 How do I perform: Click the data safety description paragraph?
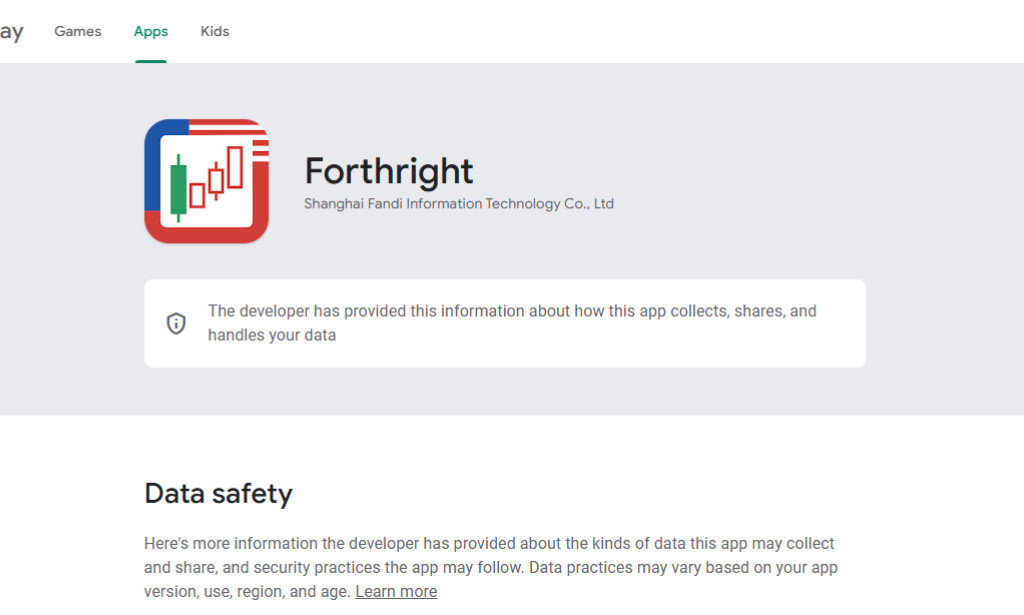click(490, 566)
